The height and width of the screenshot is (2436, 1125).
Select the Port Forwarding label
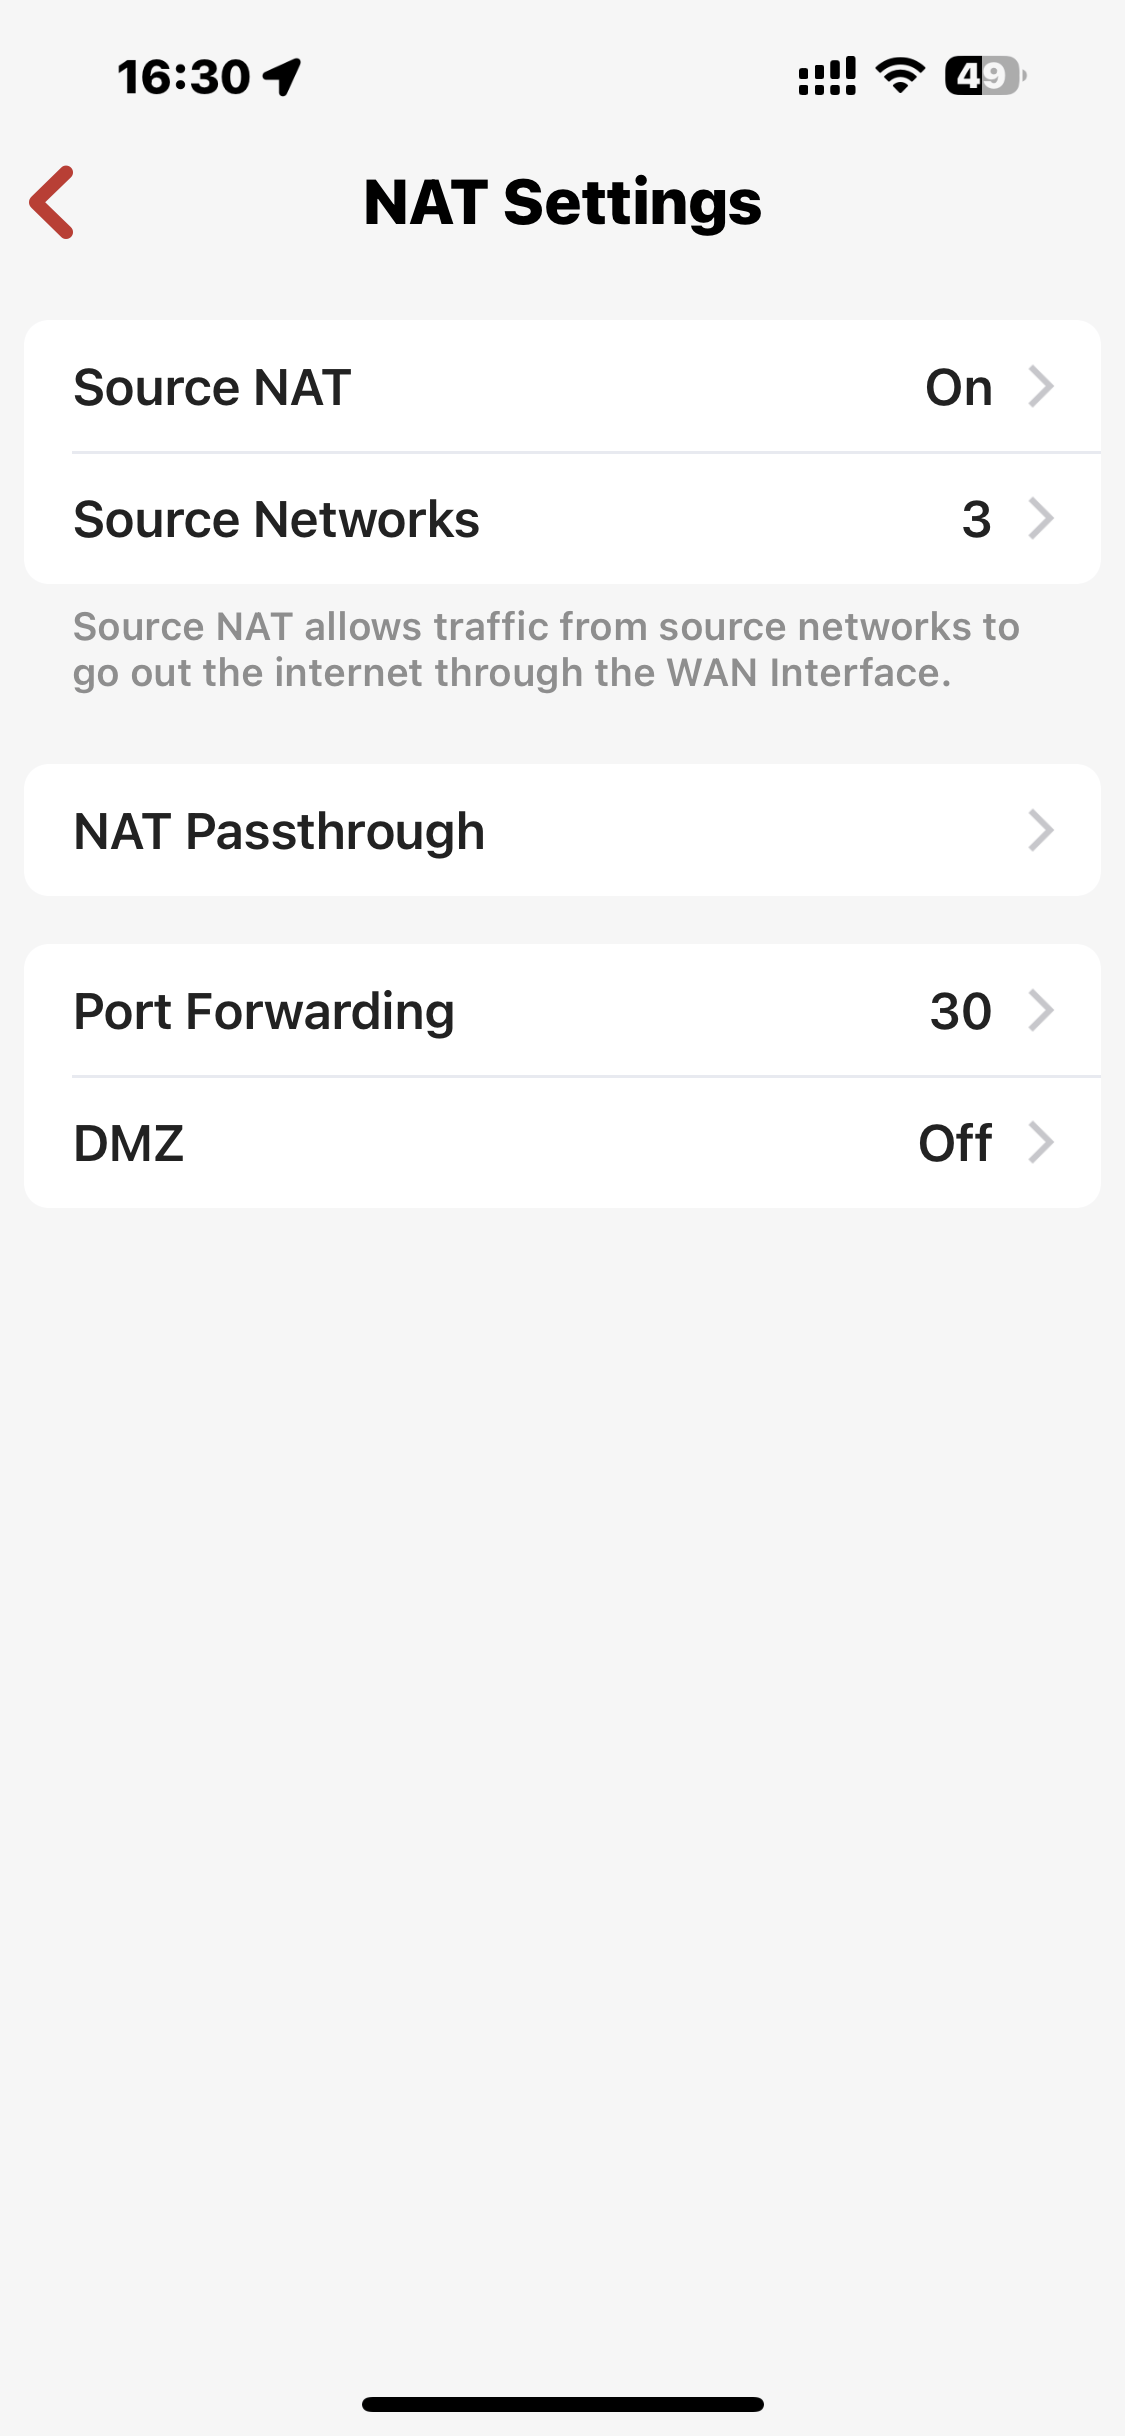pyautogui.click(x=264, y=1011)
